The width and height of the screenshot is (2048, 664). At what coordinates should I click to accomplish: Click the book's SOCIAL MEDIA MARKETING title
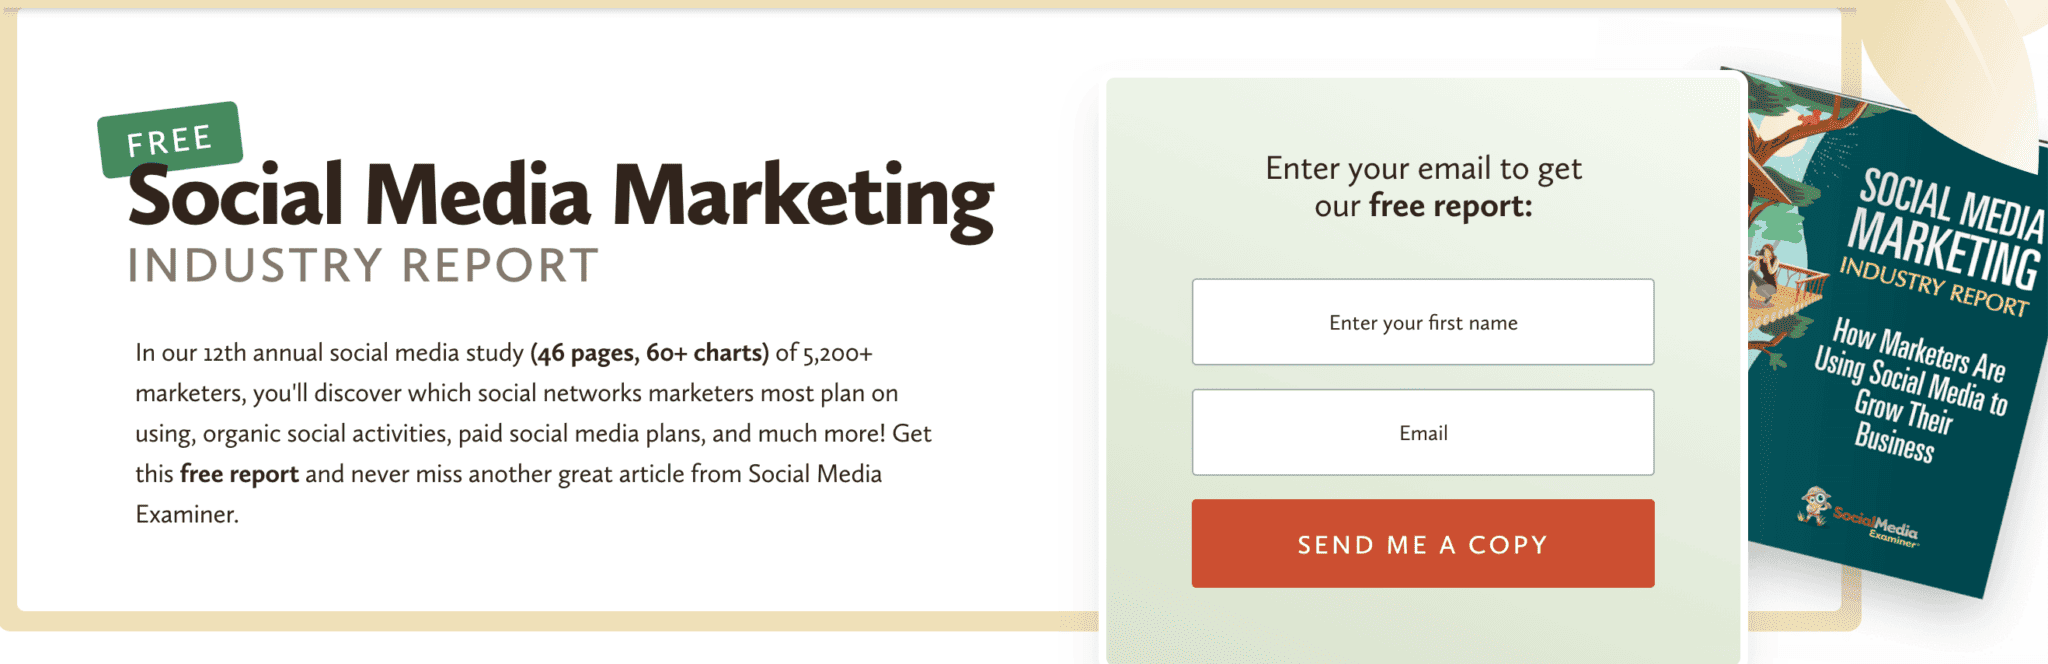(1947, 228)
